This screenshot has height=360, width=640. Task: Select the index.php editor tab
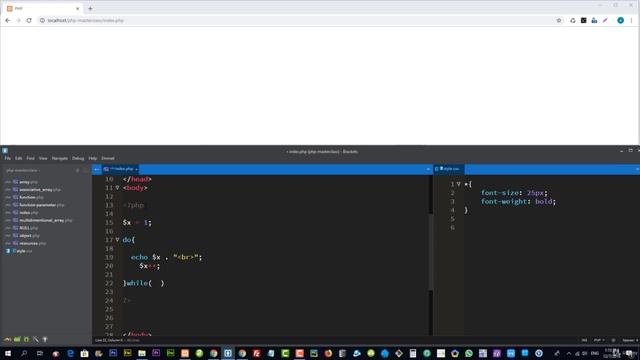tap(121, 169)
